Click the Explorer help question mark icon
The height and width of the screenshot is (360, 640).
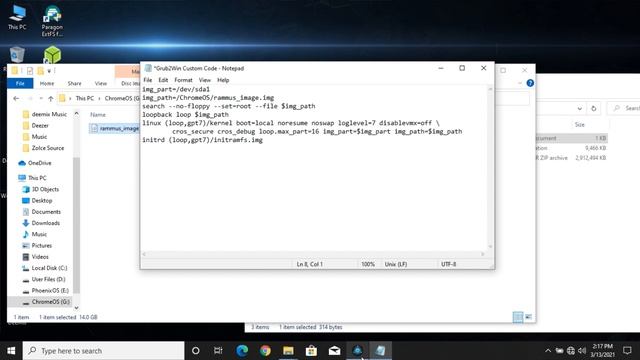point(530,83)
